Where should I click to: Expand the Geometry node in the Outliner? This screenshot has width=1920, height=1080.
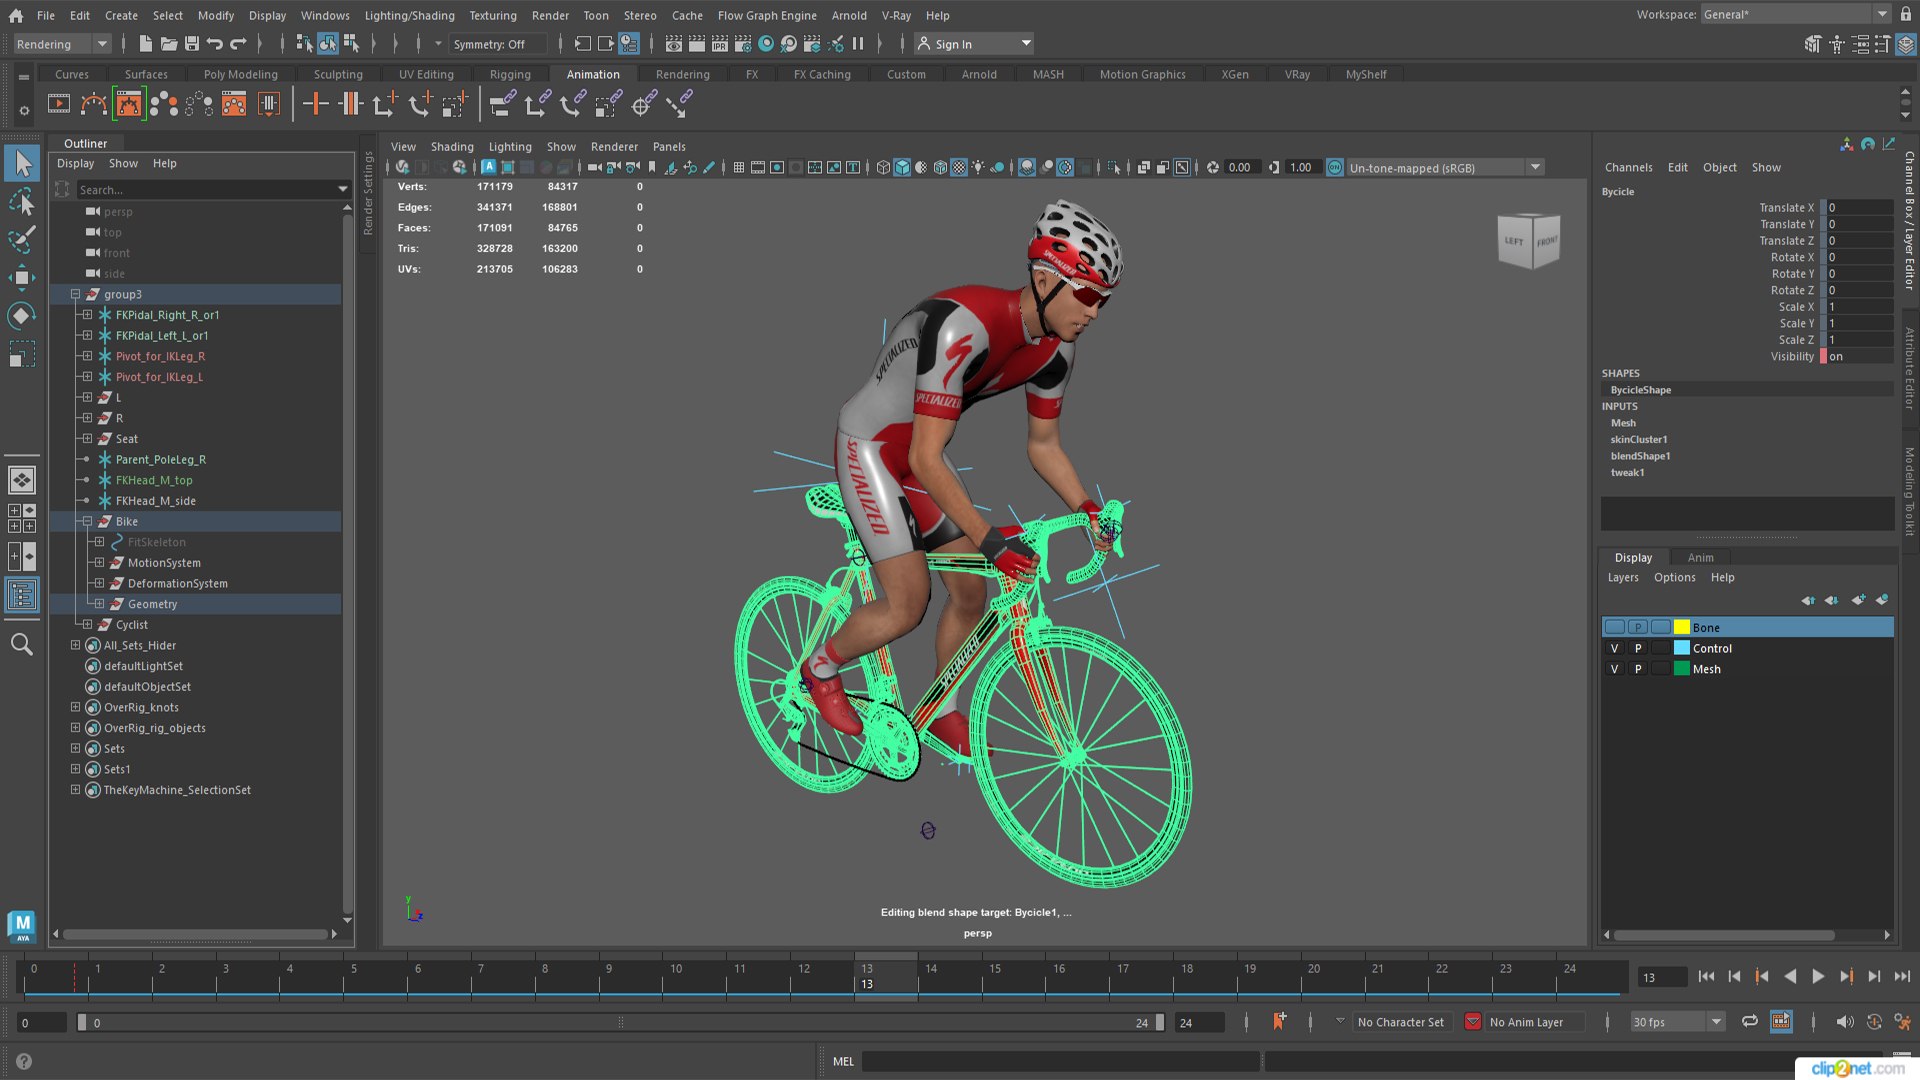[x=99, y=604]
